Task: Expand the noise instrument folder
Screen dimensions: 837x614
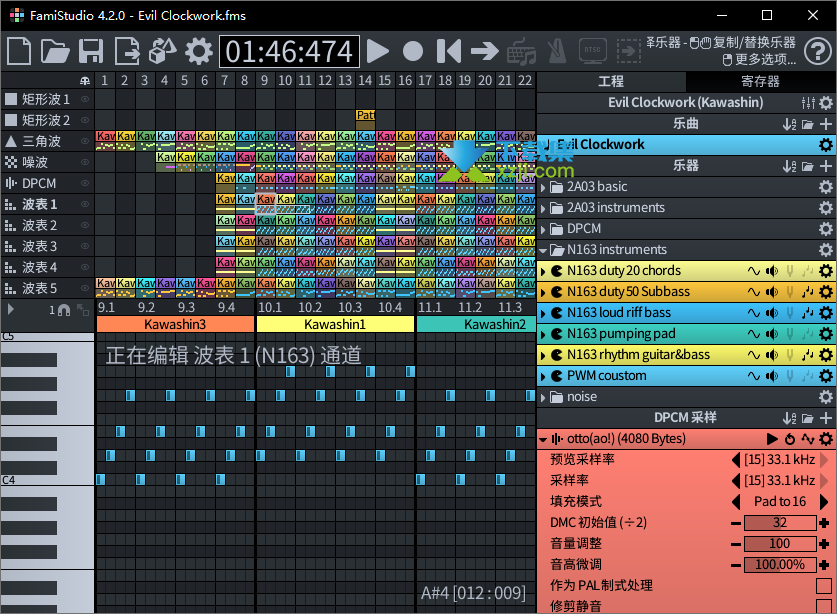Action: point(543,397)
